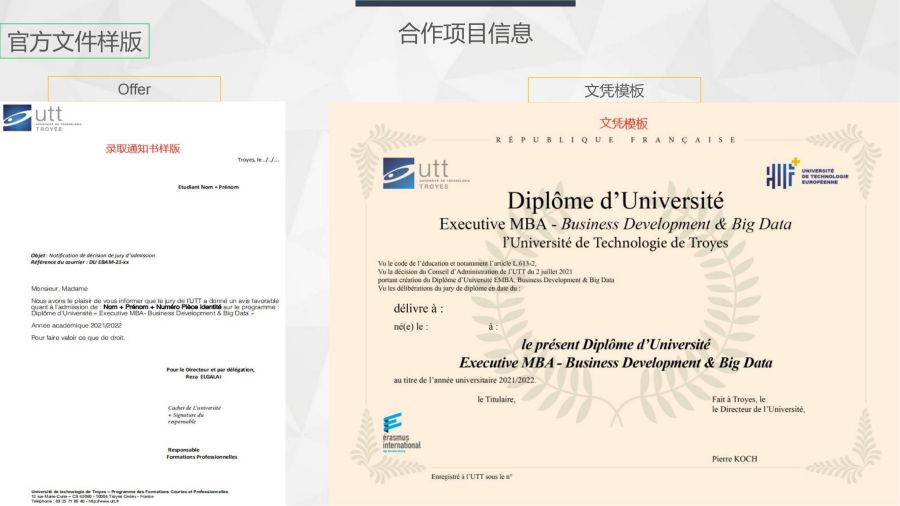Viewport: 900px width, 506px height.
Task: Click the 官方文件样版 label box
Action: click(75, 41)
